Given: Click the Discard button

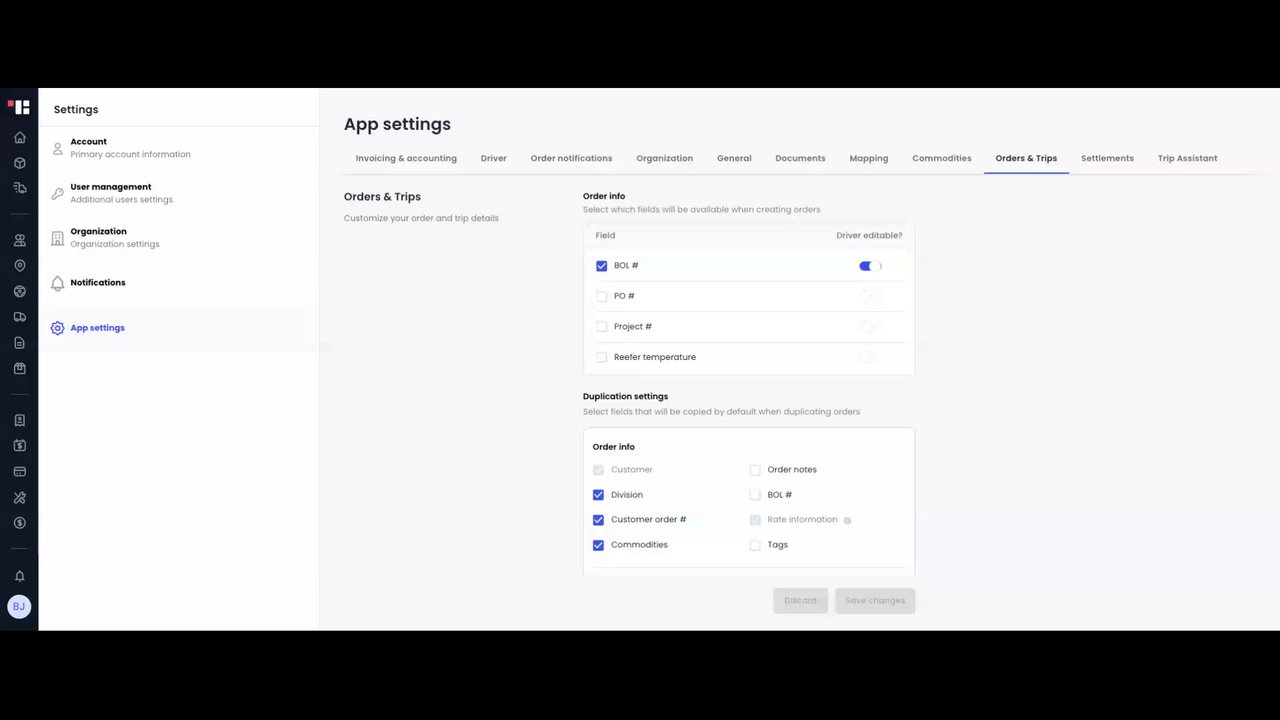Looking at the screenshot, I should pyautogui.click(x=800, y=600).
